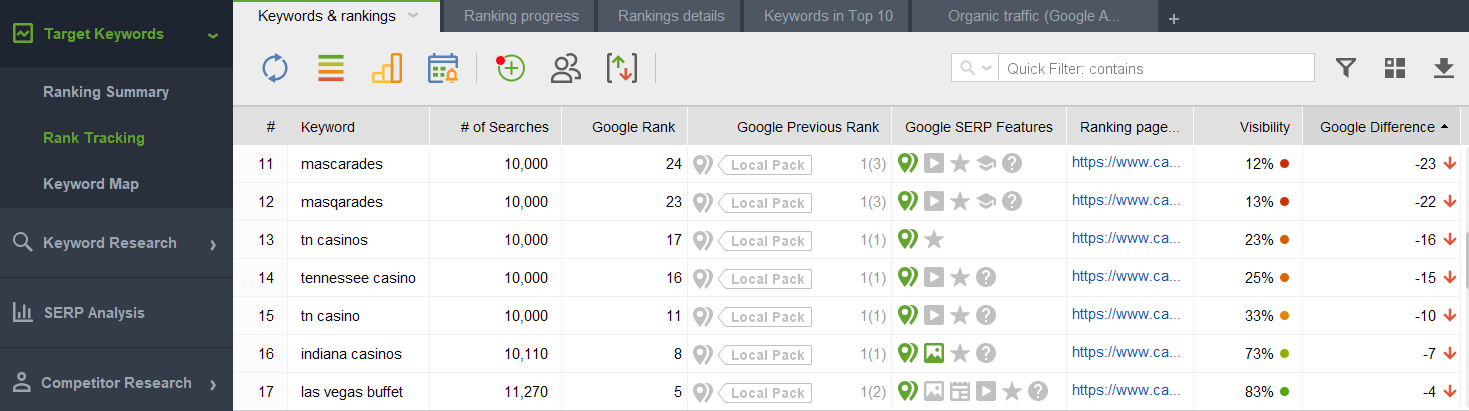Viewport: 1469px width, 411px height.
Task: Open the grid layout icon
Action: tap(1395, 68)
